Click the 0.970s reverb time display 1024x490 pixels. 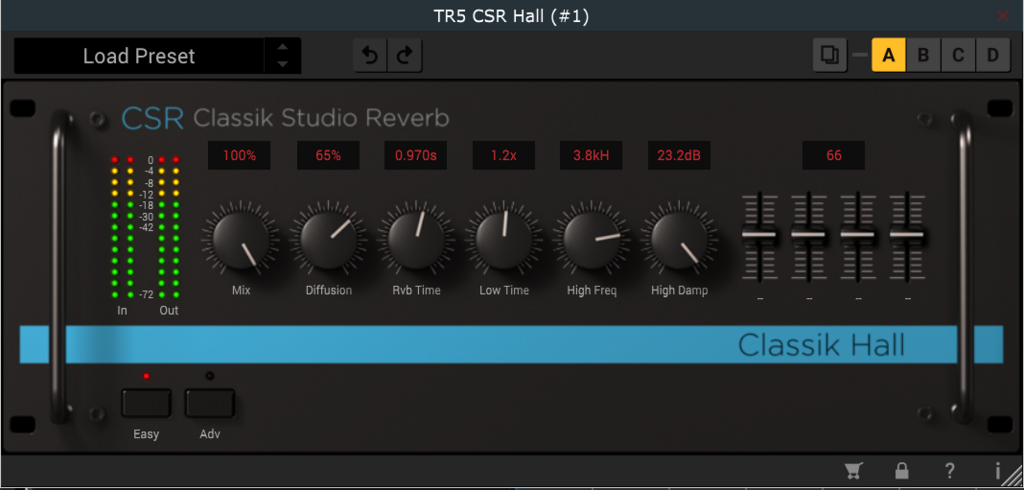[x=415, y=155]
